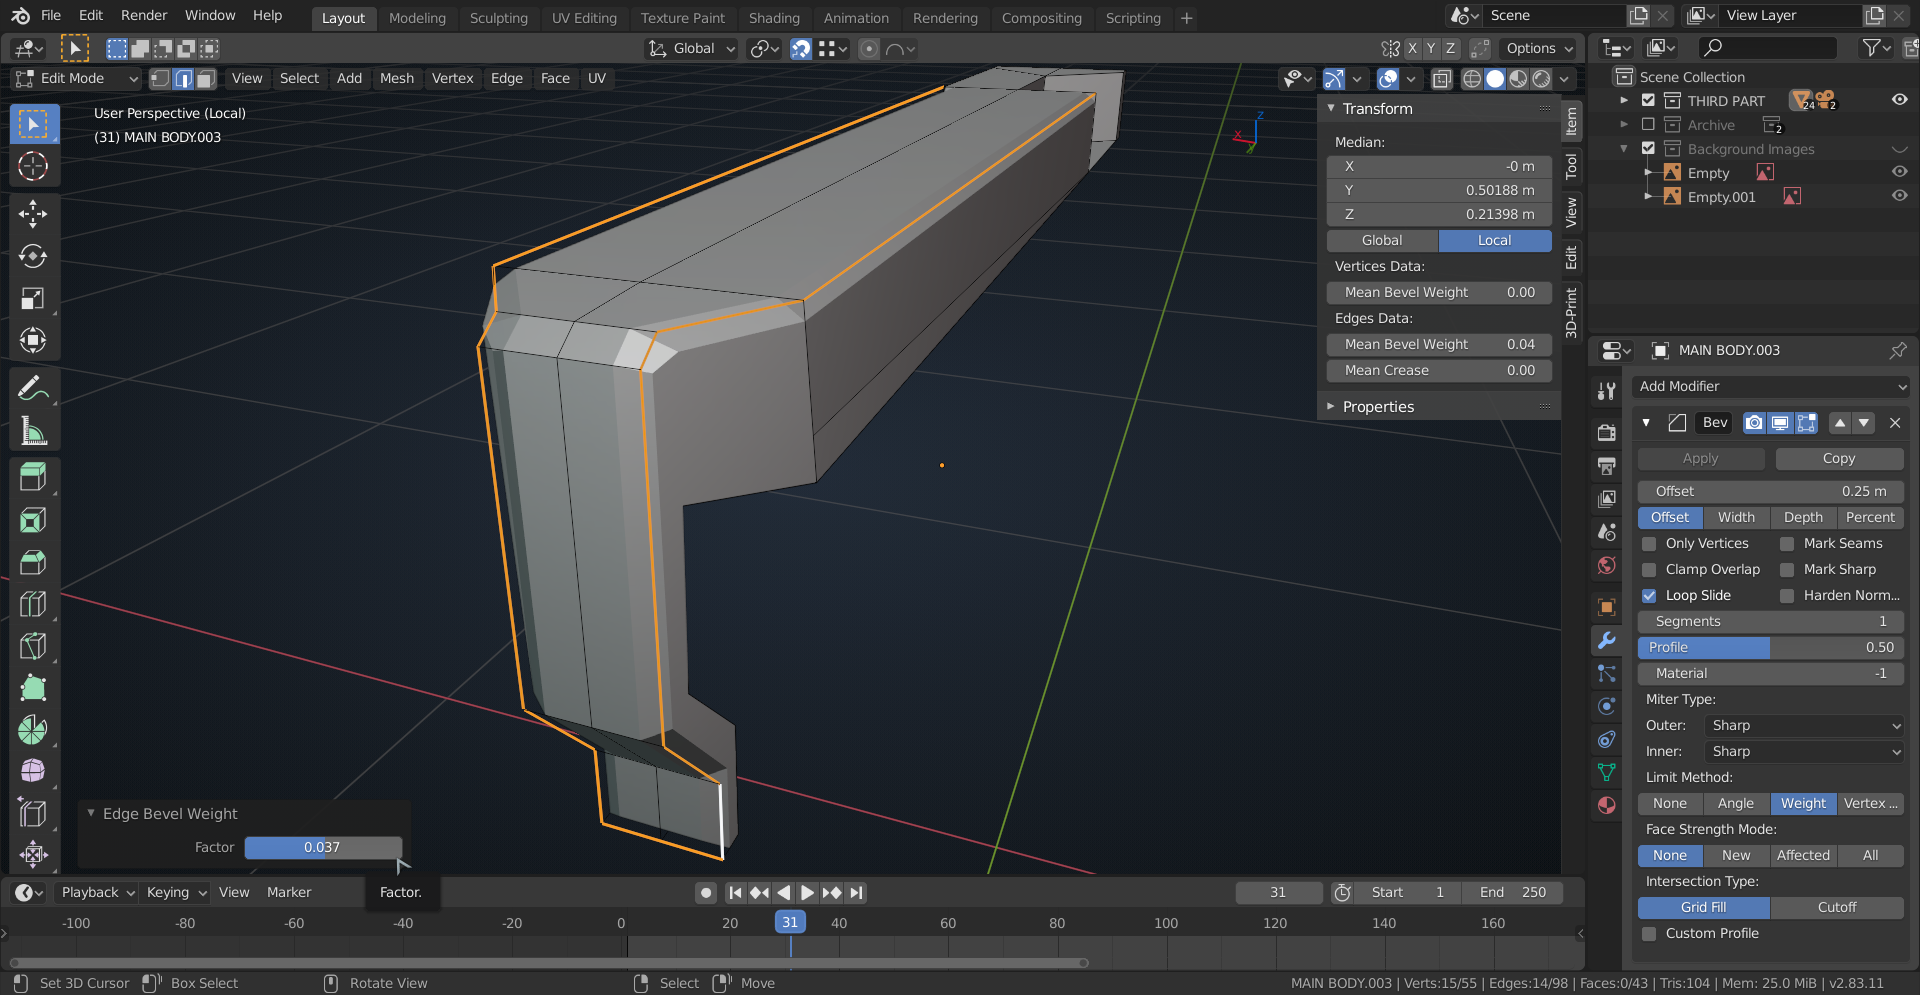Open Global transform orientation dropdown
This screenshot has width=1920, height=995.
pyautogui.click(x=691, y=49)
